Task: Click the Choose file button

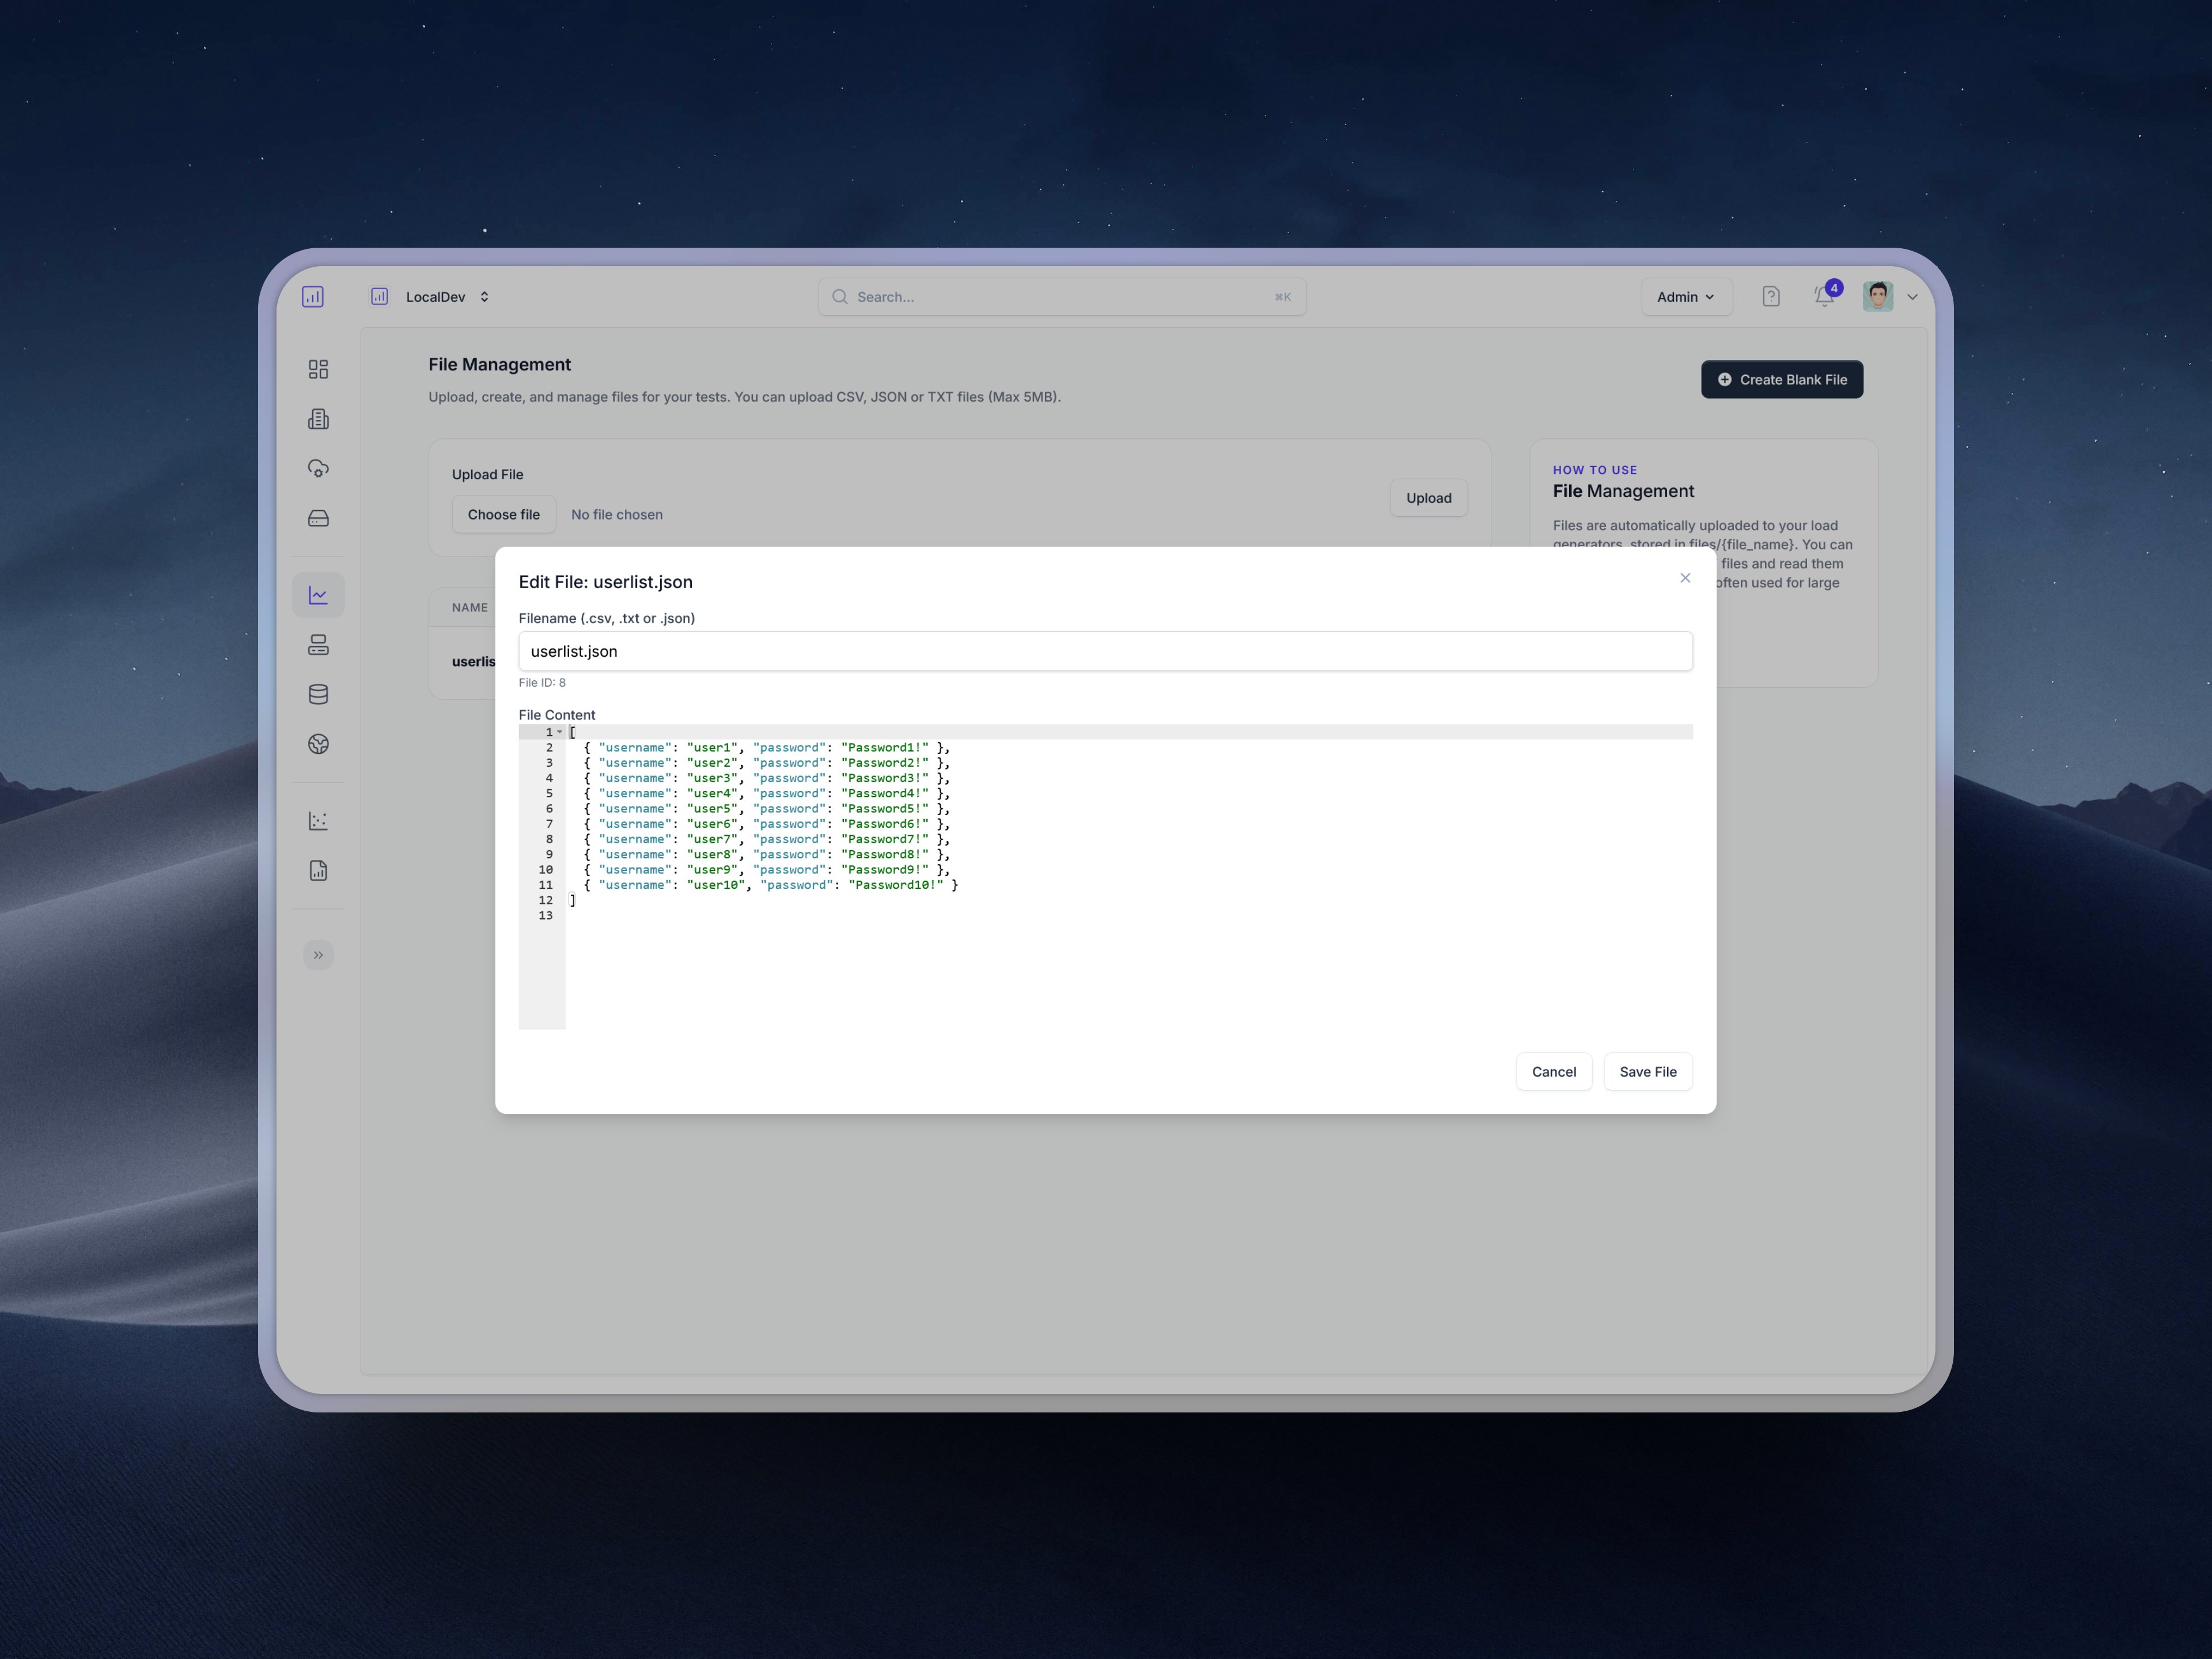Action: [x=504, y=515]
